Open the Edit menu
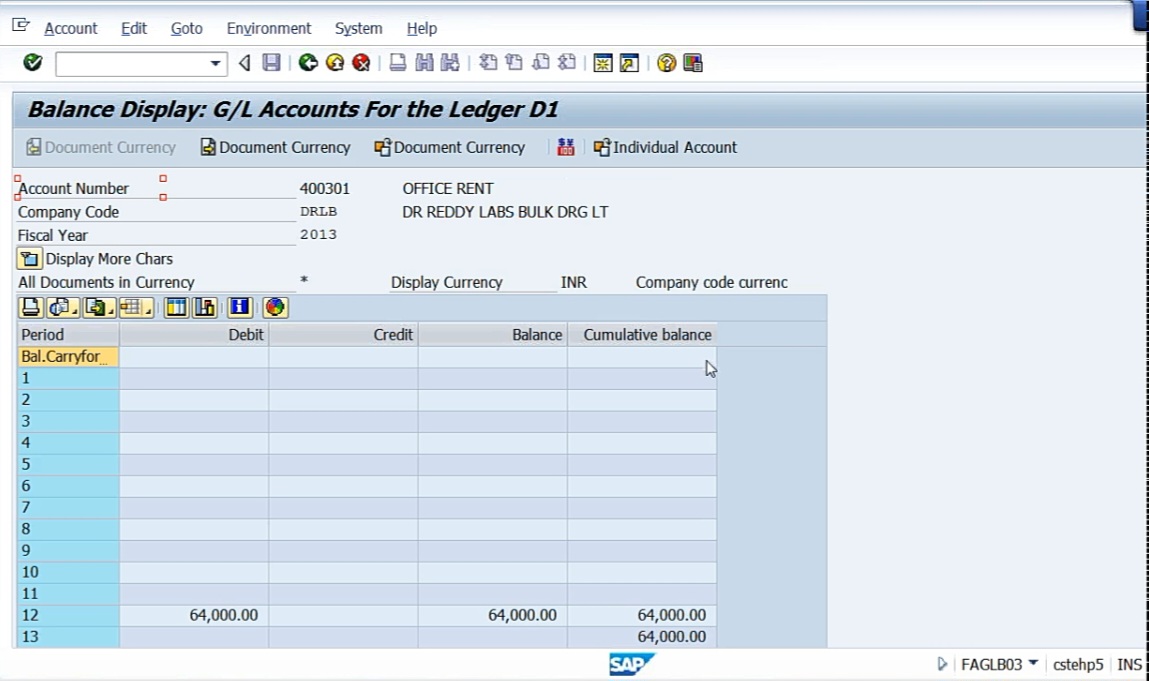The height and width of the screenshot is (681, 1149). pyautogui.click(x=133, y=29)
